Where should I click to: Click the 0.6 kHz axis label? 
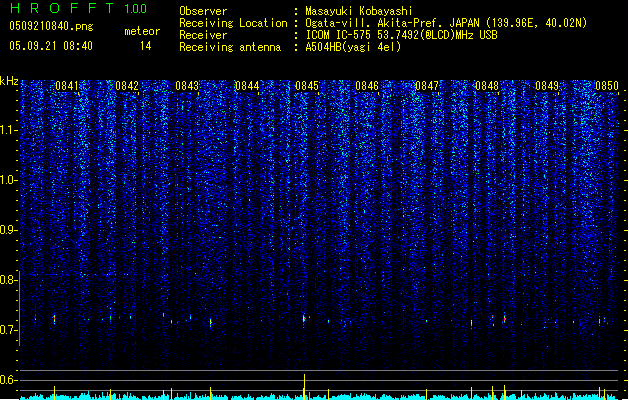(8, 380)
